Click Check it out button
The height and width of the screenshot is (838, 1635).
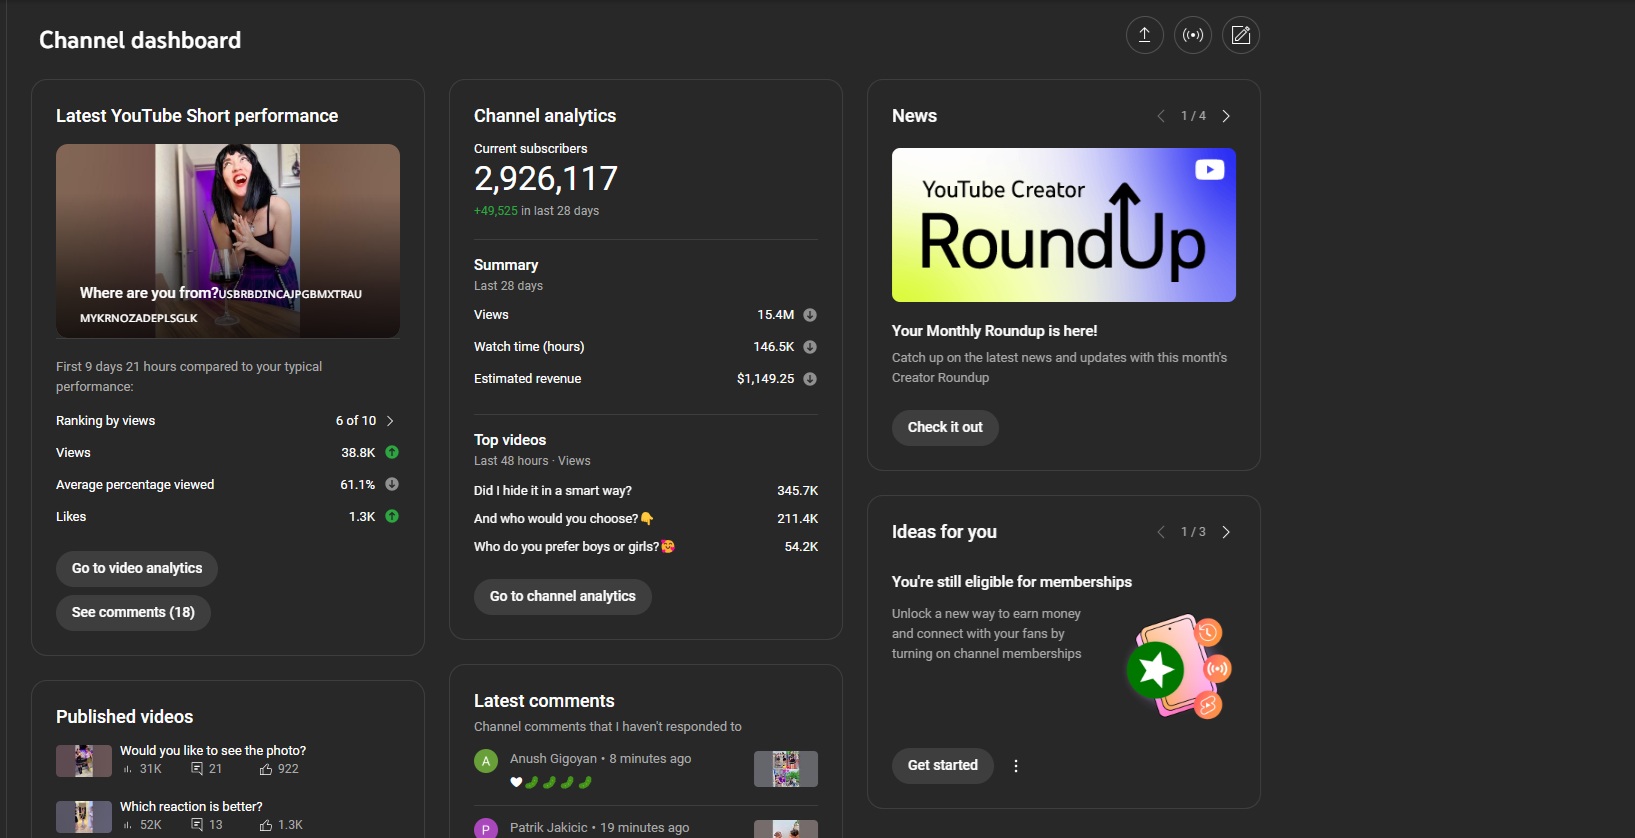945,427
